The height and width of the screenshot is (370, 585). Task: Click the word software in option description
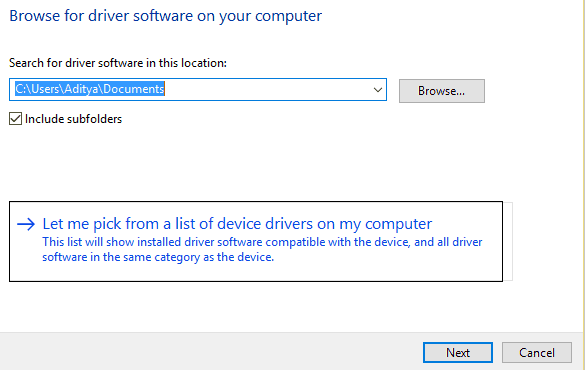coord(65,257)
